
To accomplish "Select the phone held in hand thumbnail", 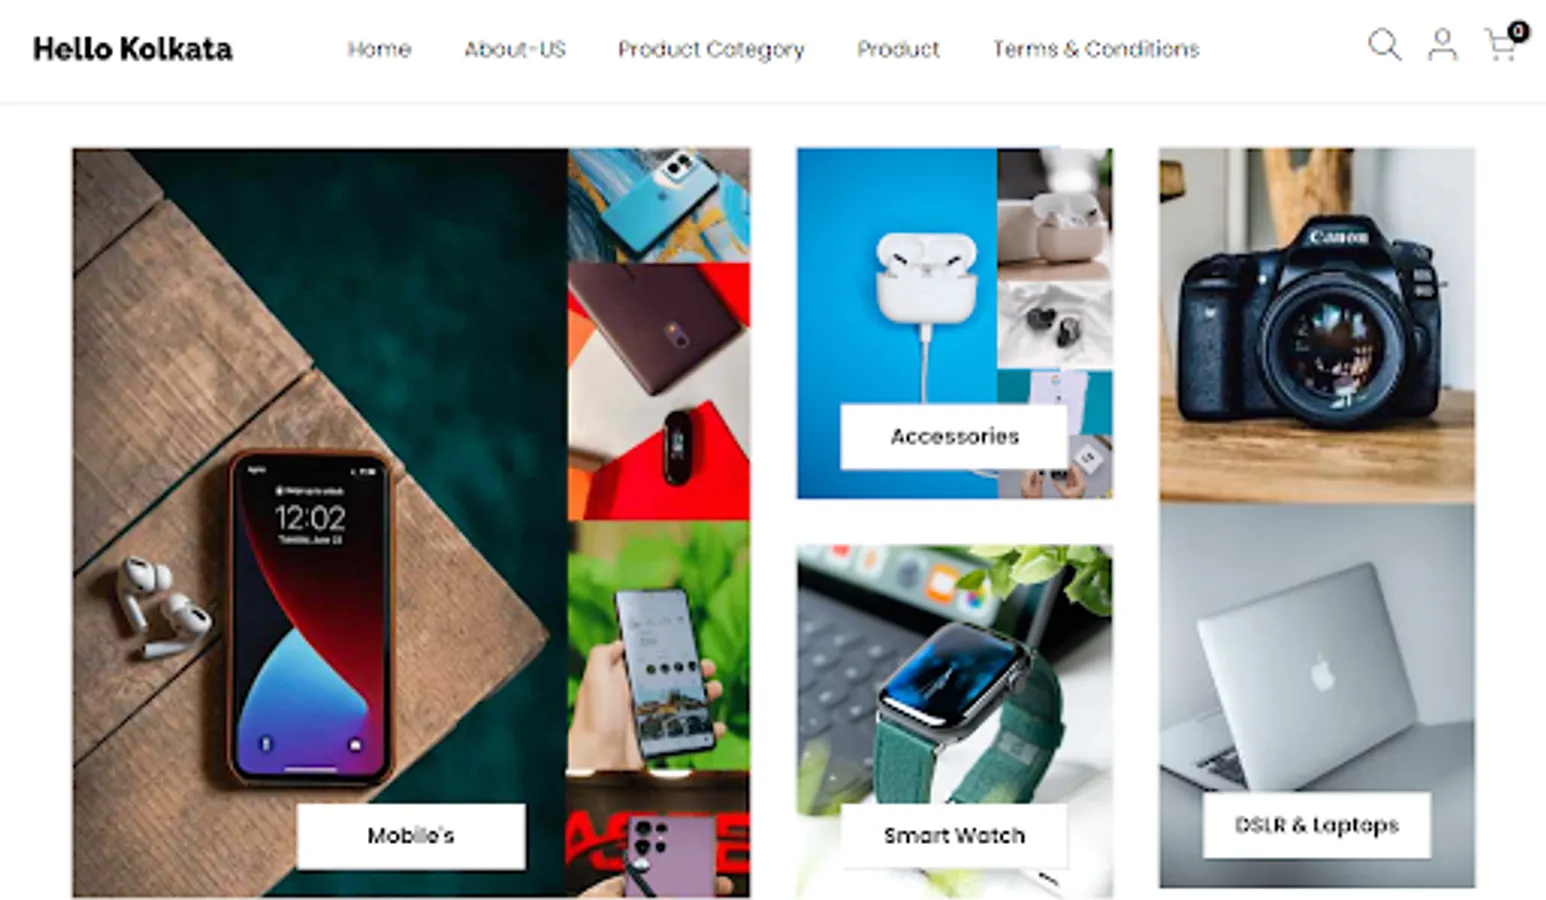I will coord(659,646).
